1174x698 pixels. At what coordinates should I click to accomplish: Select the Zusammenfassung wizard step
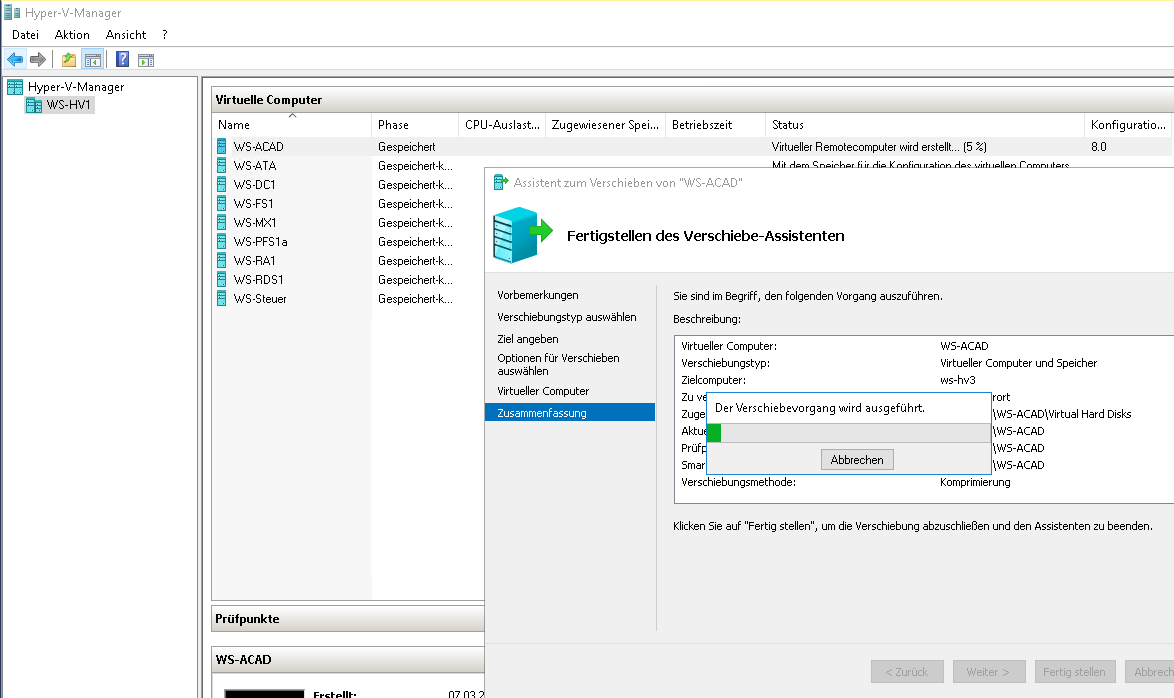tap(570, 413)
